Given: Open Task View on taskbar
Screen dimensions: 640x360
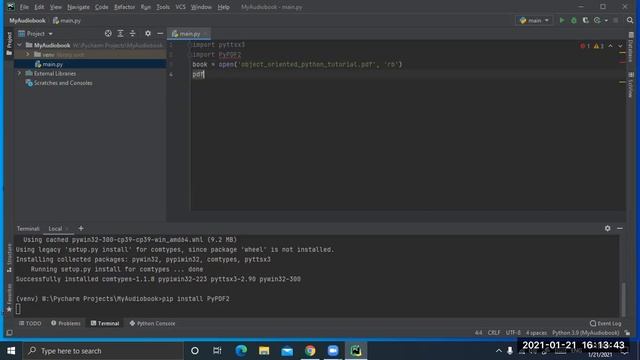Looking at the screenshot, I should tap(217, 351).
